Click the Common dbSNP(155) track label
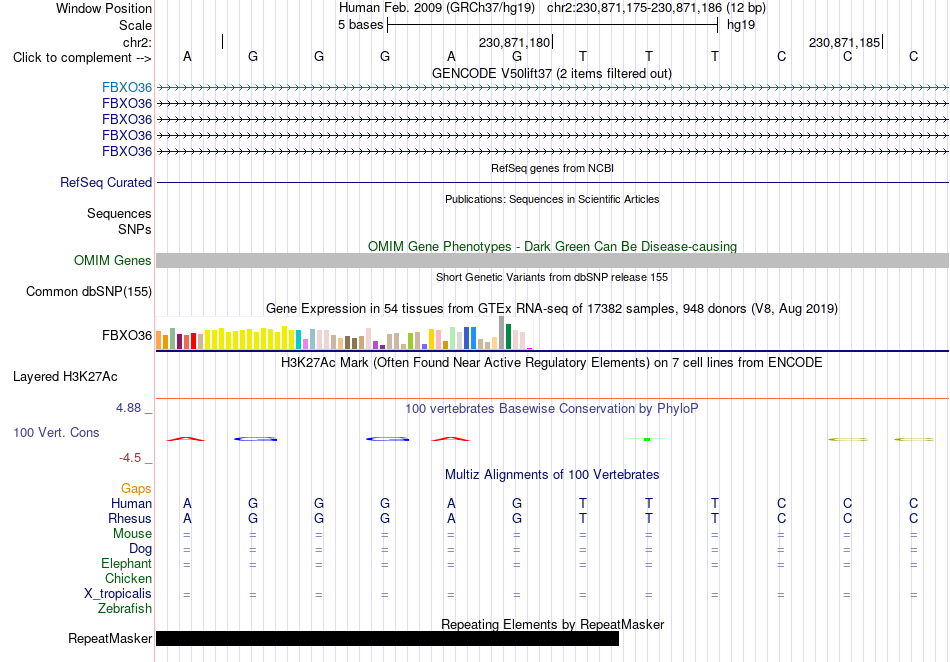Viewport: 950px width, 662px height. point(89,291)
